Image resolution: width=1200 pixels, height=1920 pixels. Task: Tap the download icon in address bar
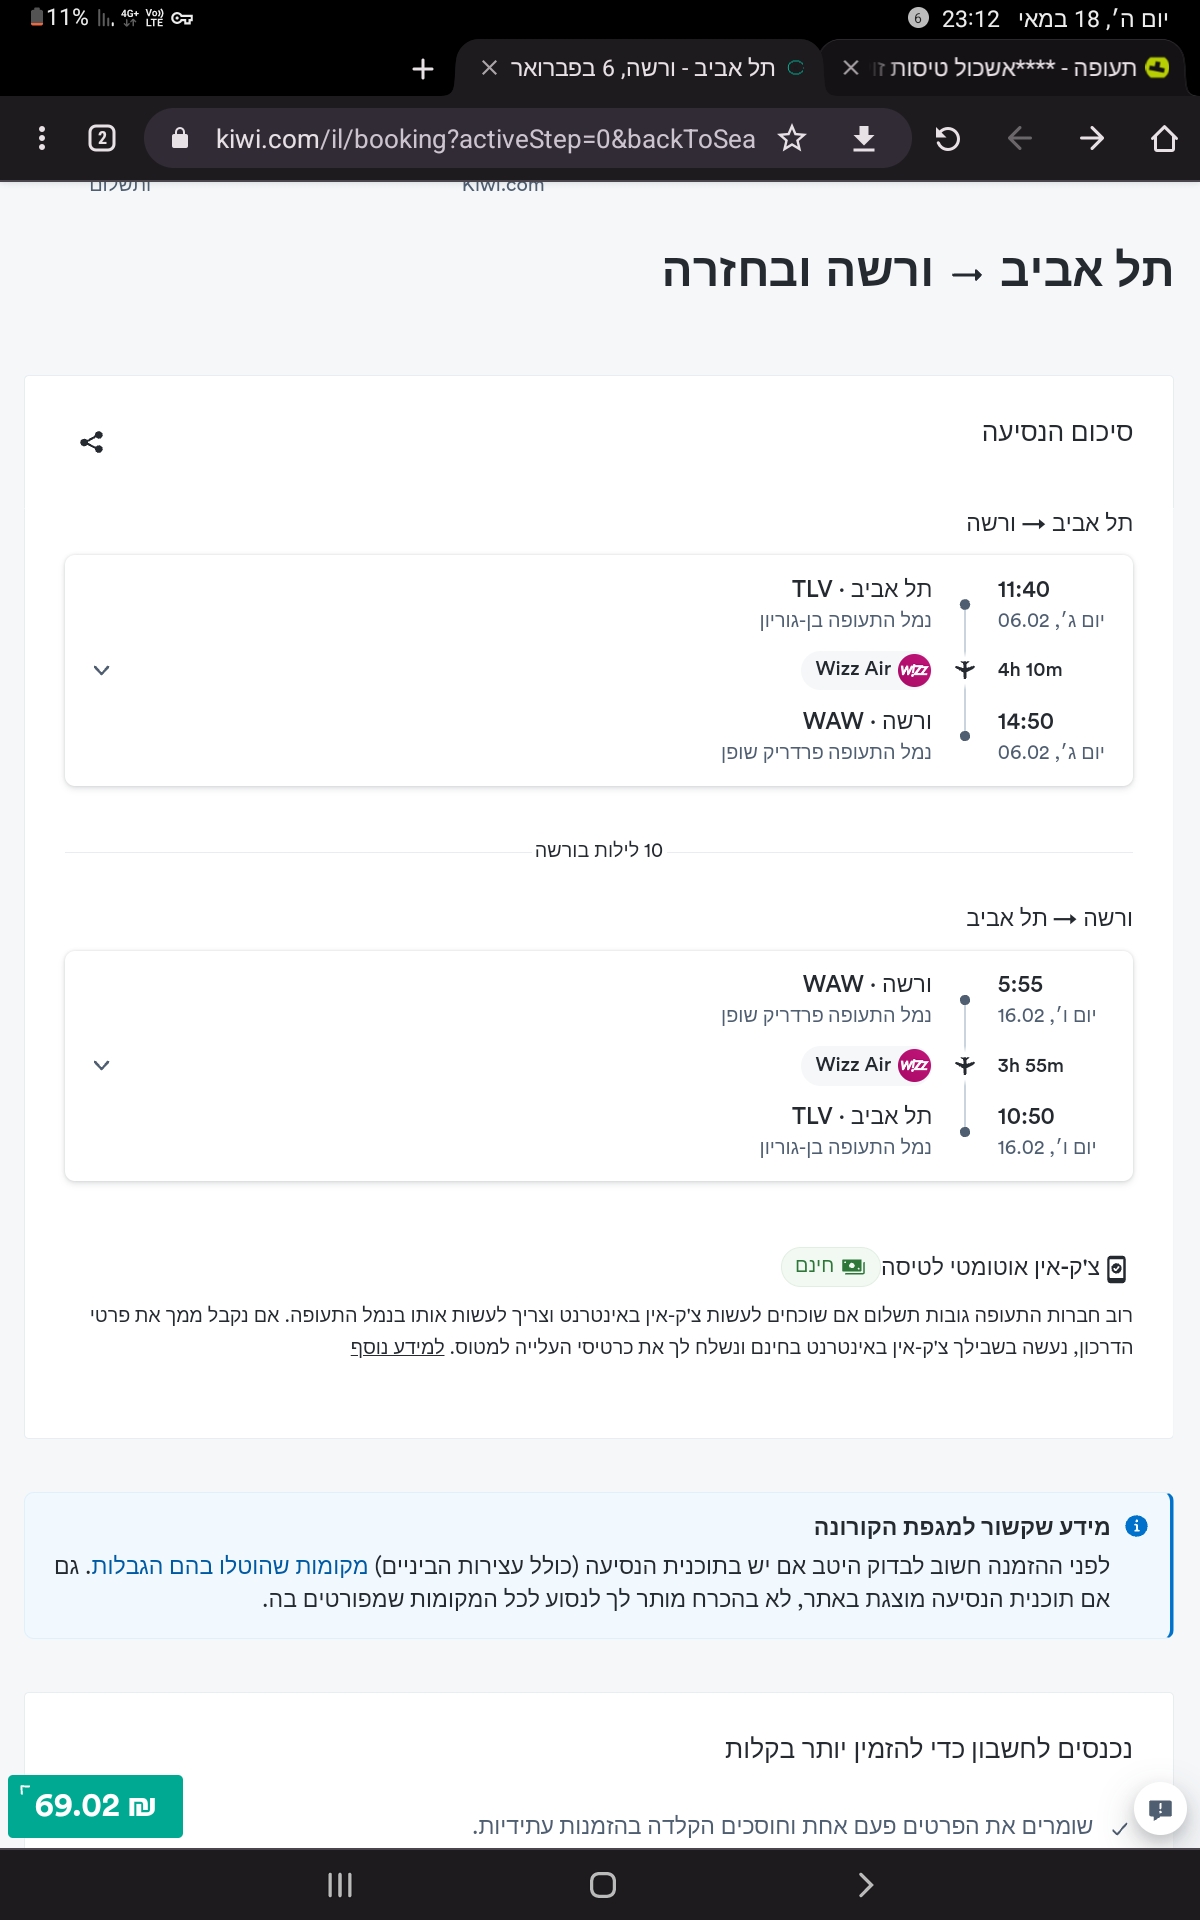click(x=864, y=138)
